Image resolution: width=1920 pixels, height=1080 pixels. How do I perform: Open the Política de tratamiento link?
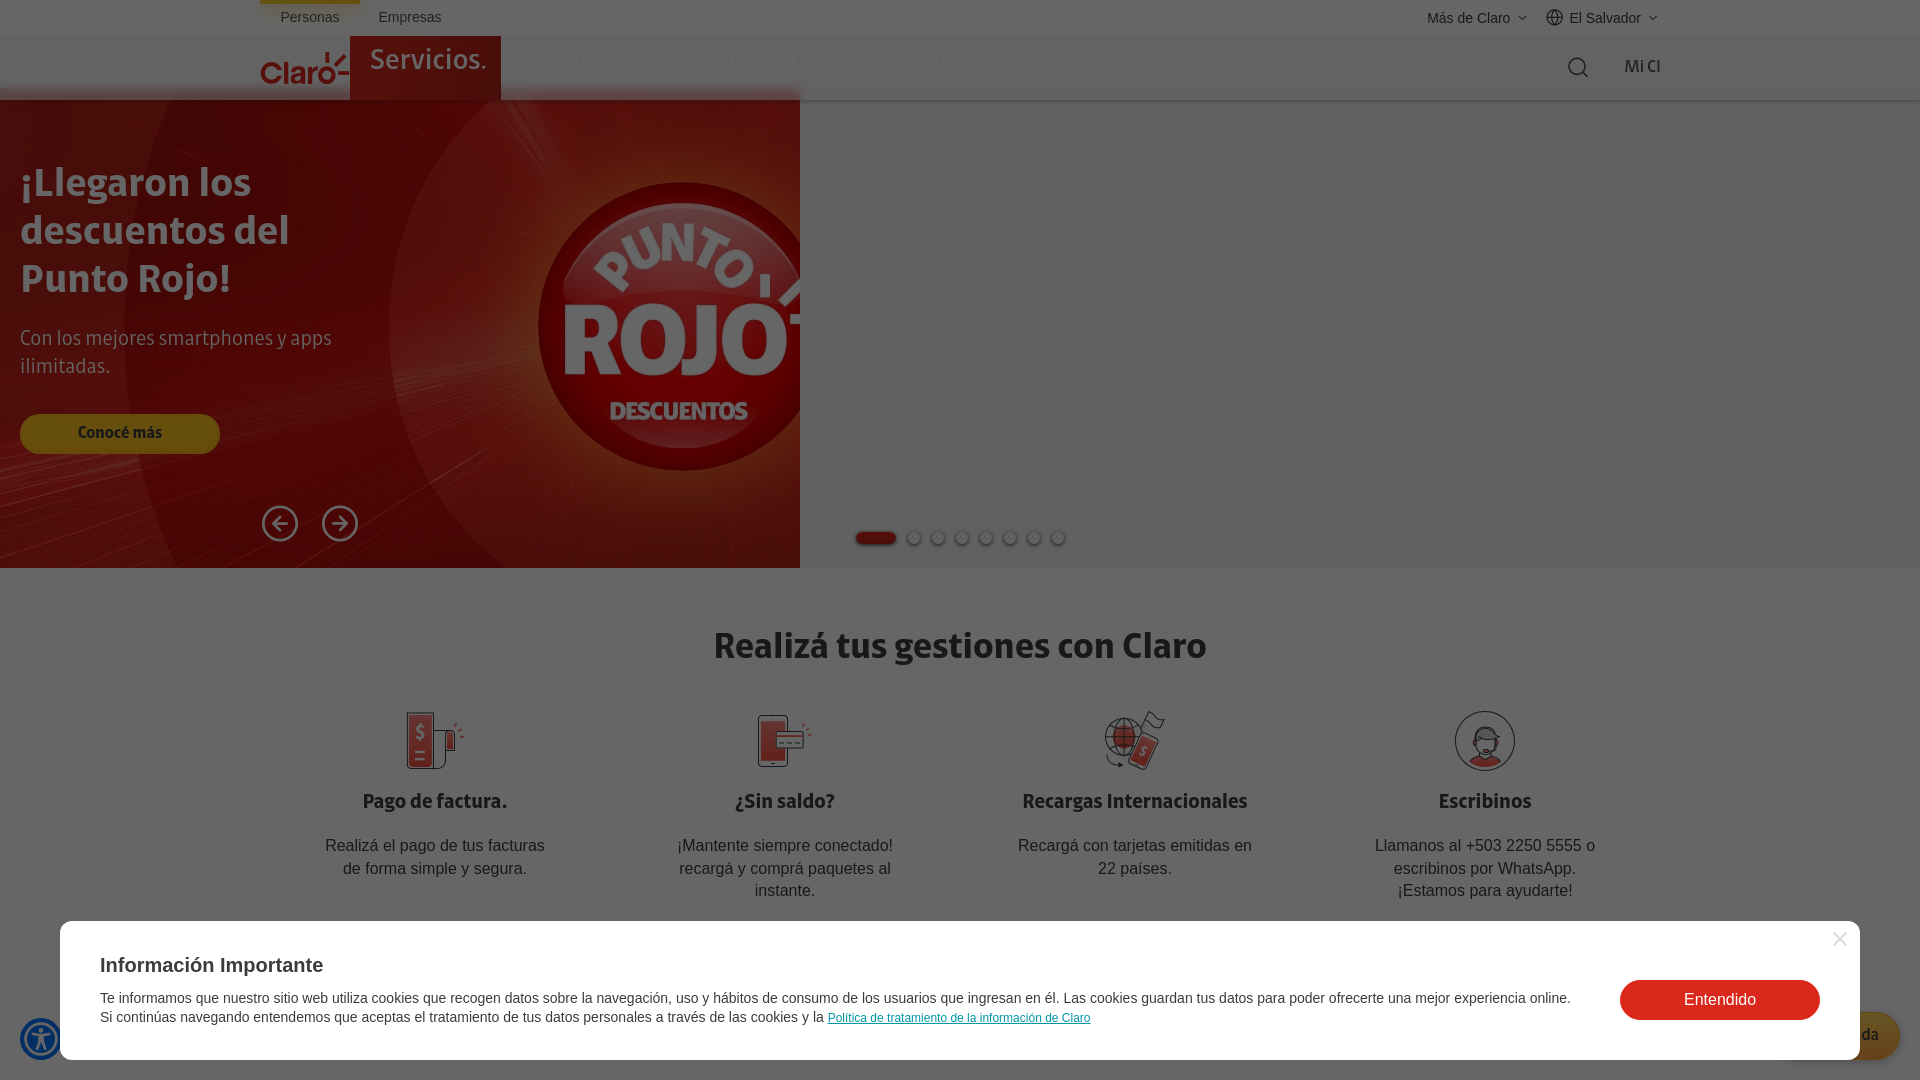pos(959,1018)
